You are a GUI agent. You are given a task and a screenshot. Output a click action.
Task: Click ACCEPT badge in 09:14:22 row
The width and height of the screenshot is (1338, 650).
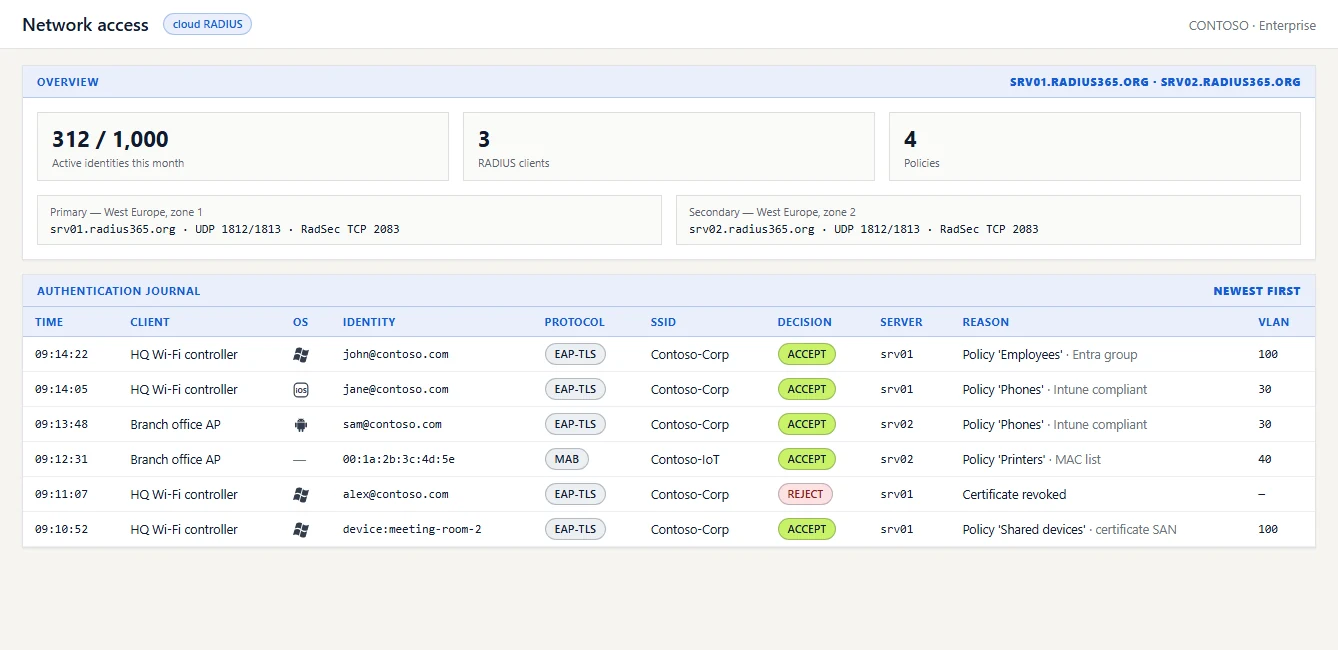pyautogui.click(x=807, y=354)
